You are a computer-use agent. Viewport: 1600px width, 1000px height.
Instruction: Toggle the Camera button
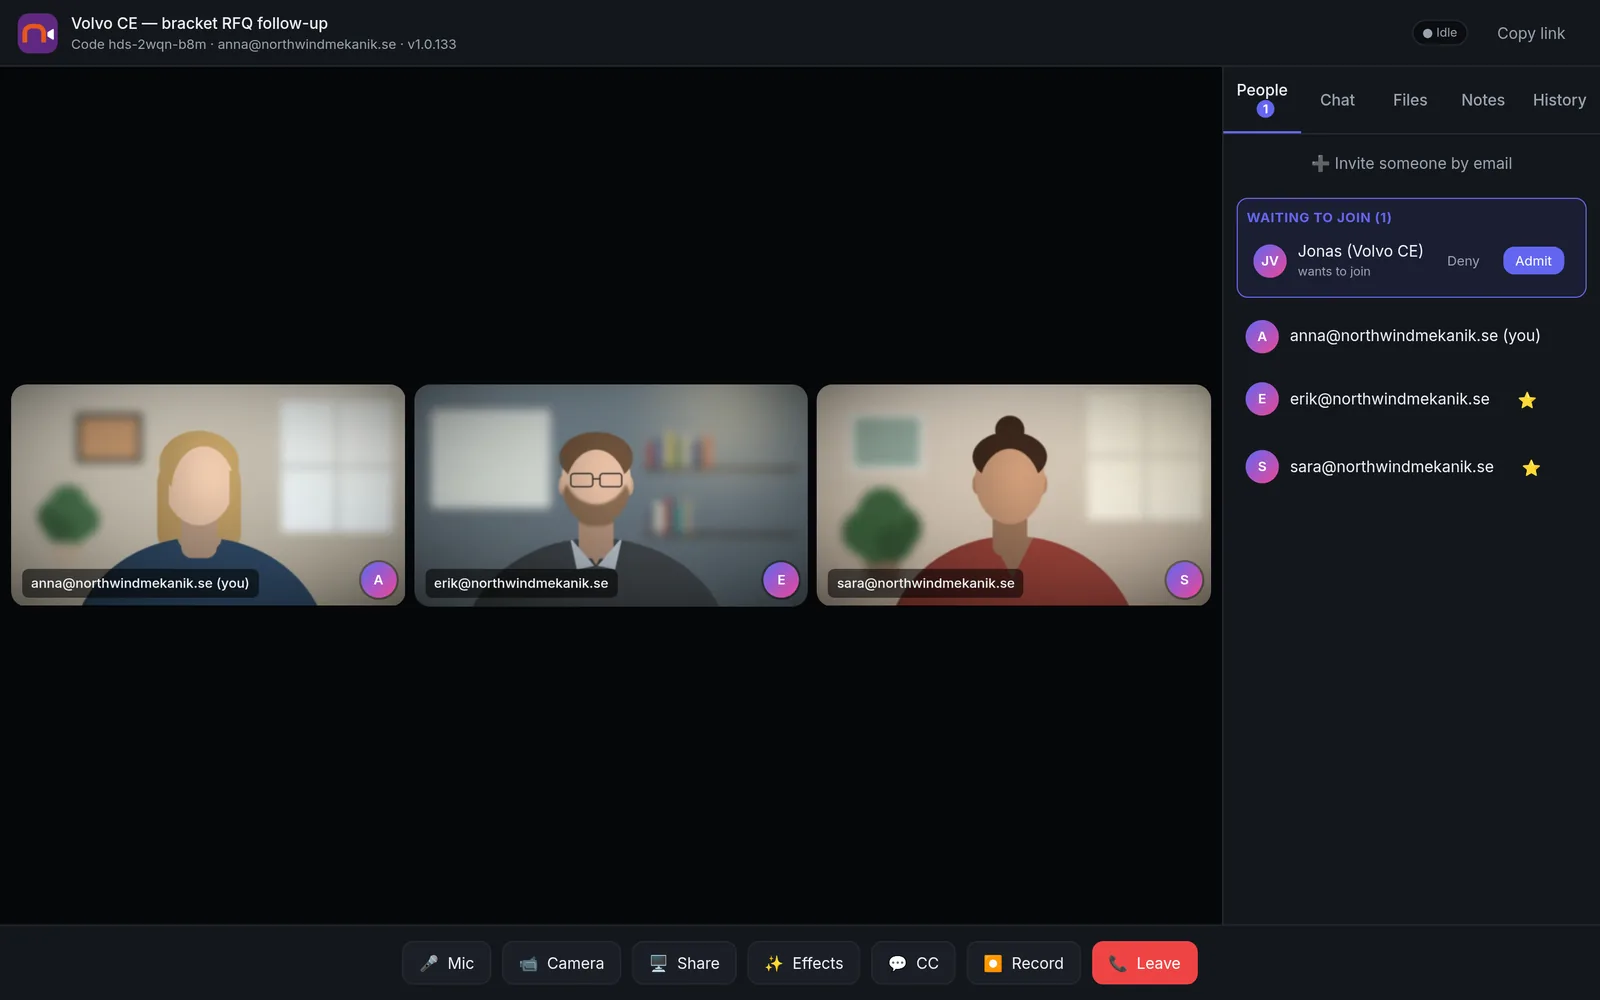(561, 963)
